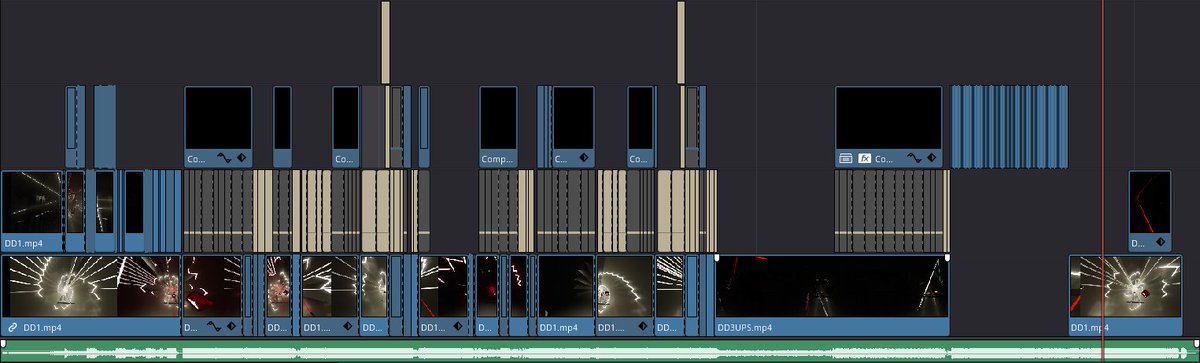Click the left fade handle of DD3UPS.mp4
This screenshot has height=363, width=1200.
coord(717,258)
